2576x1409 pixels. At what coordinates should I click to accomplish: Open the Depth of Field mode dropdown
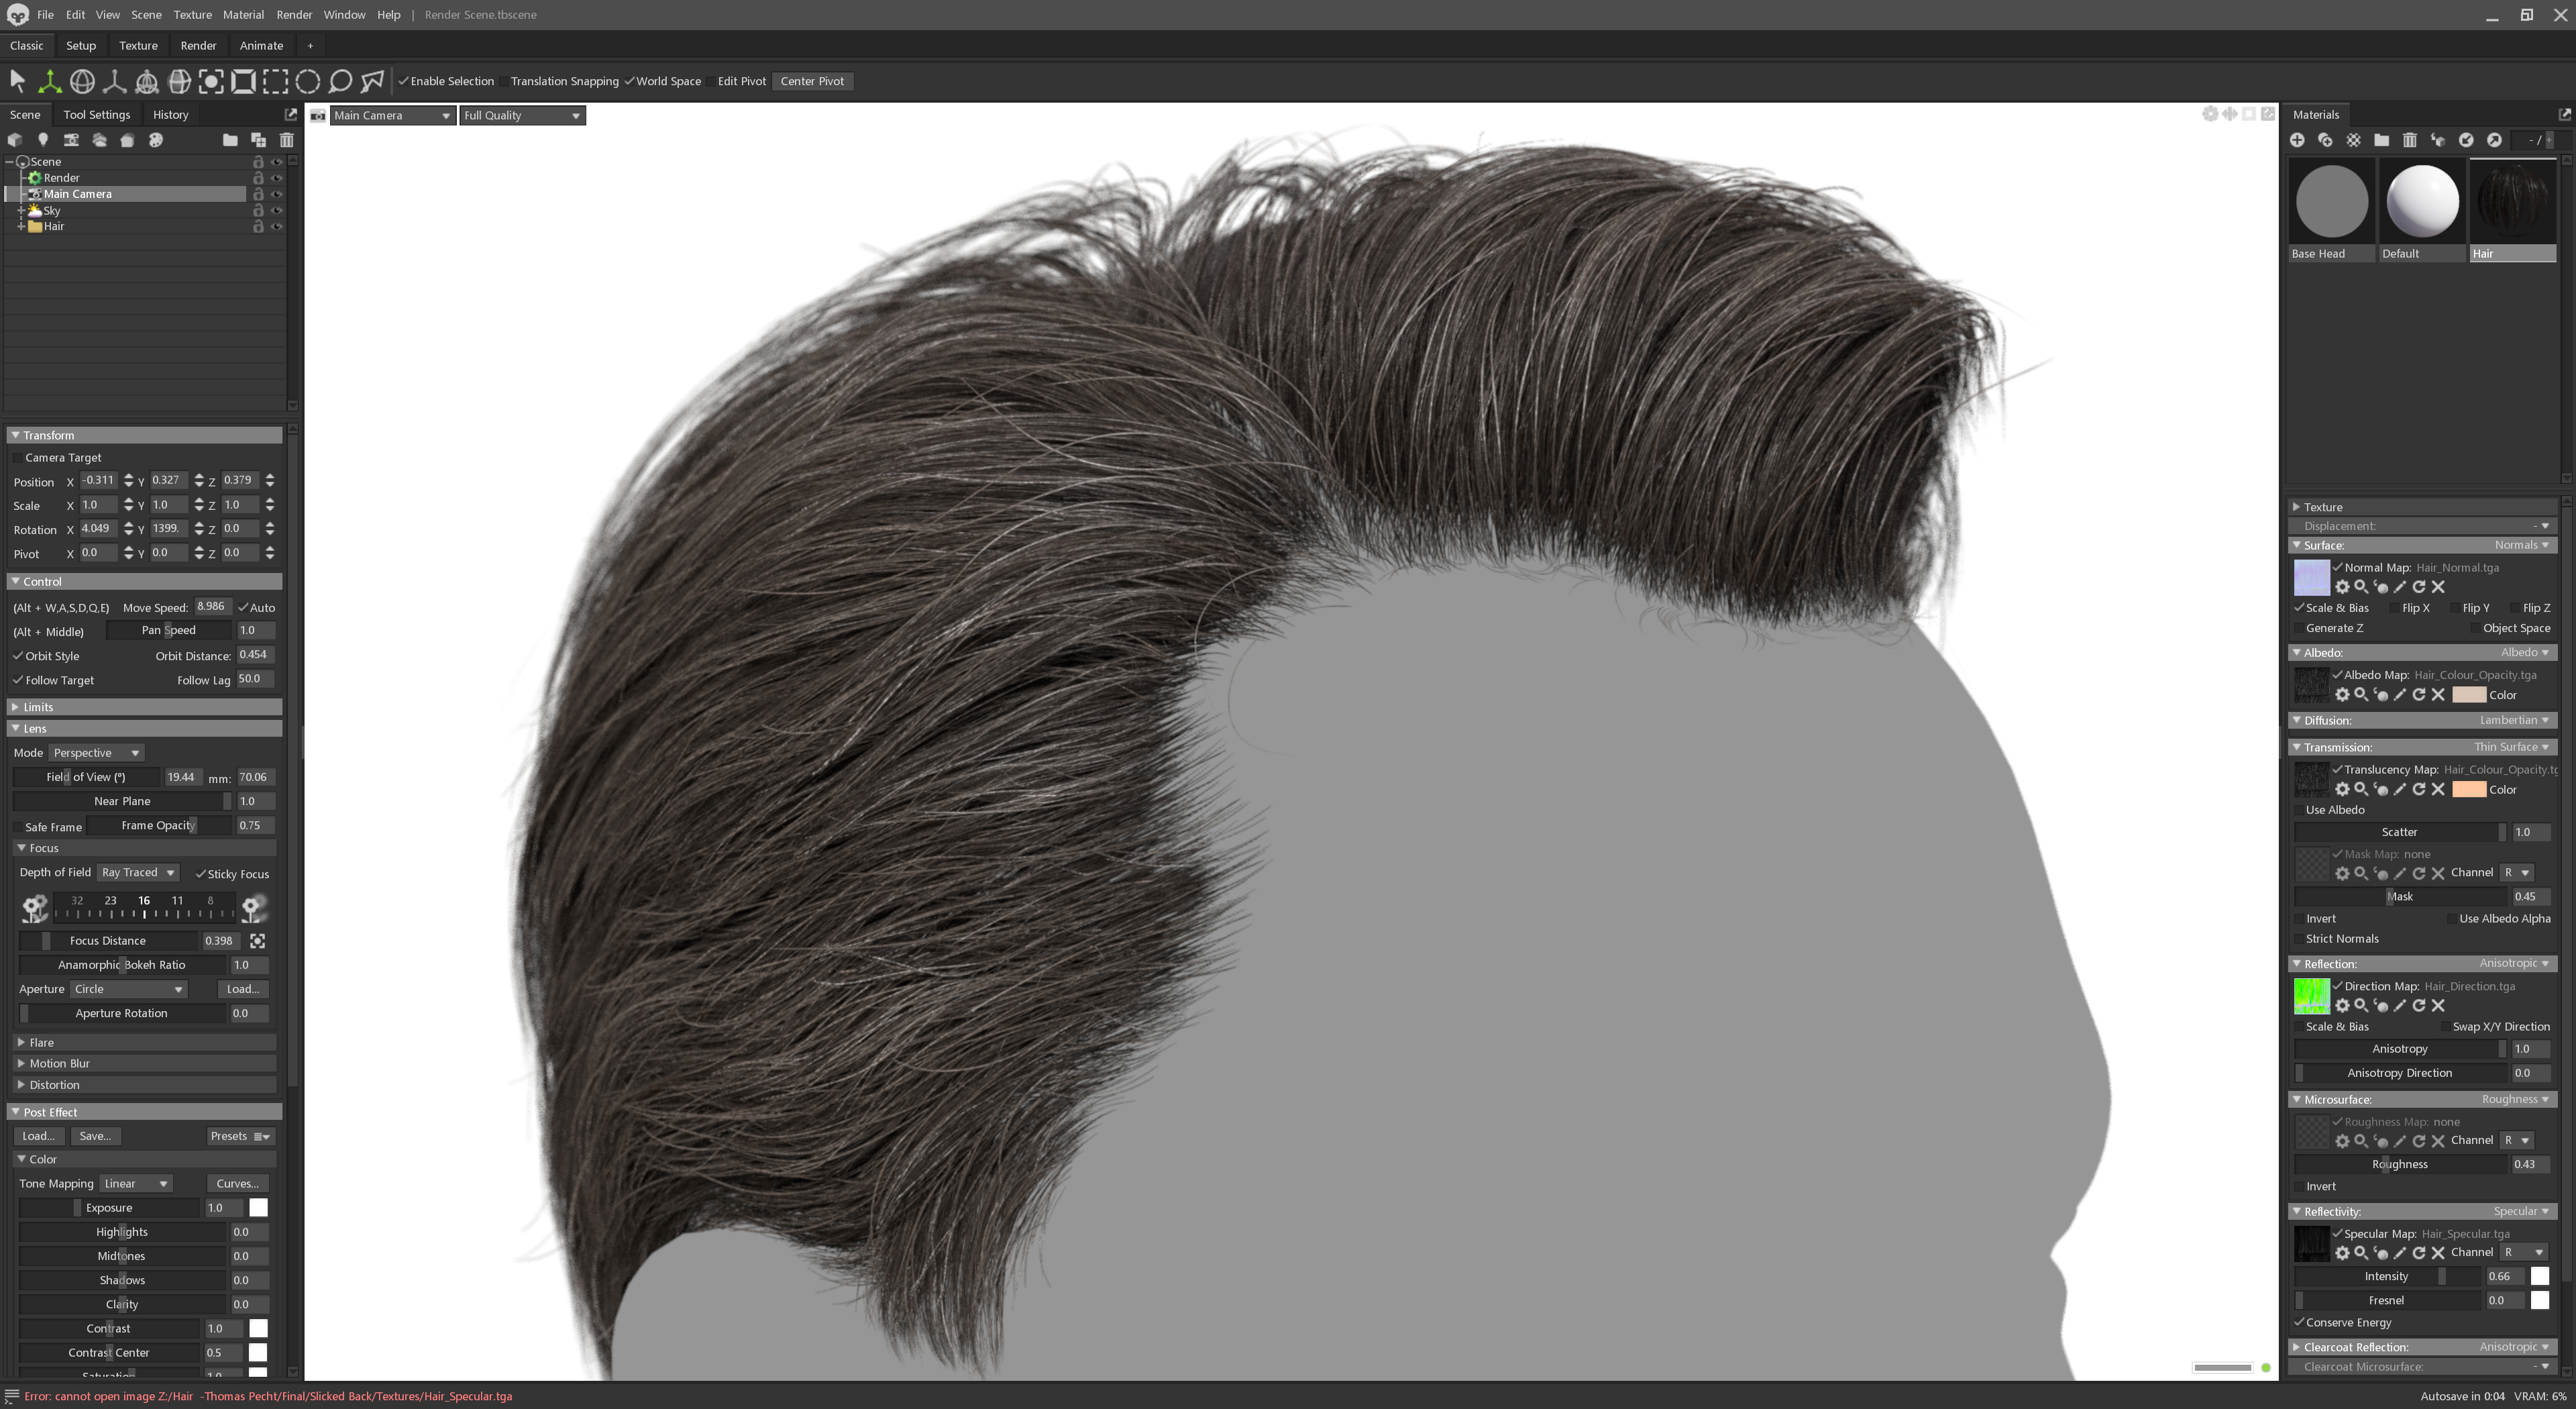click(138, 872)
